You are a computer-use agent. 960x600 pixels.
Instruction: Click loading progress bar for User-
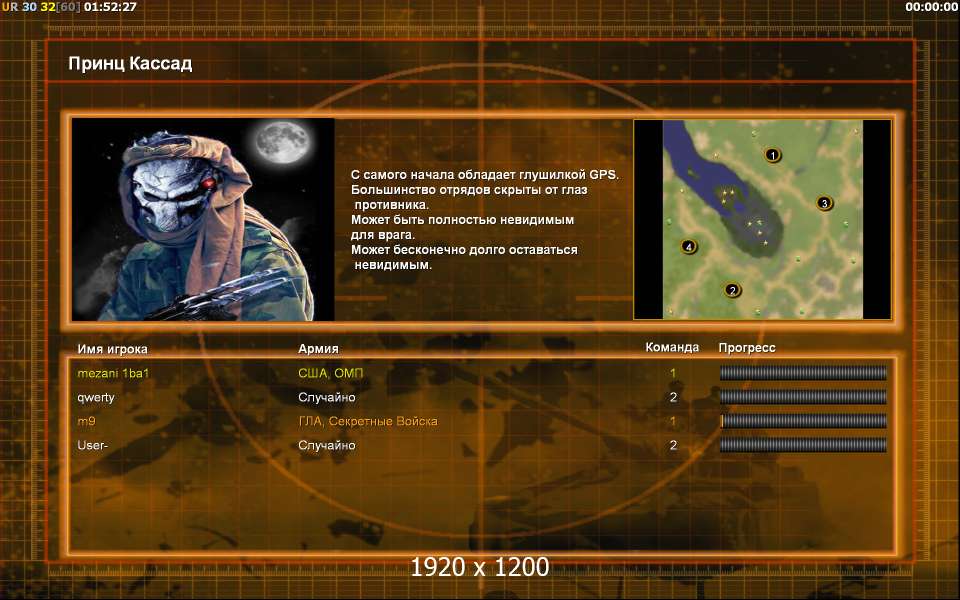[x=803, y=444]
